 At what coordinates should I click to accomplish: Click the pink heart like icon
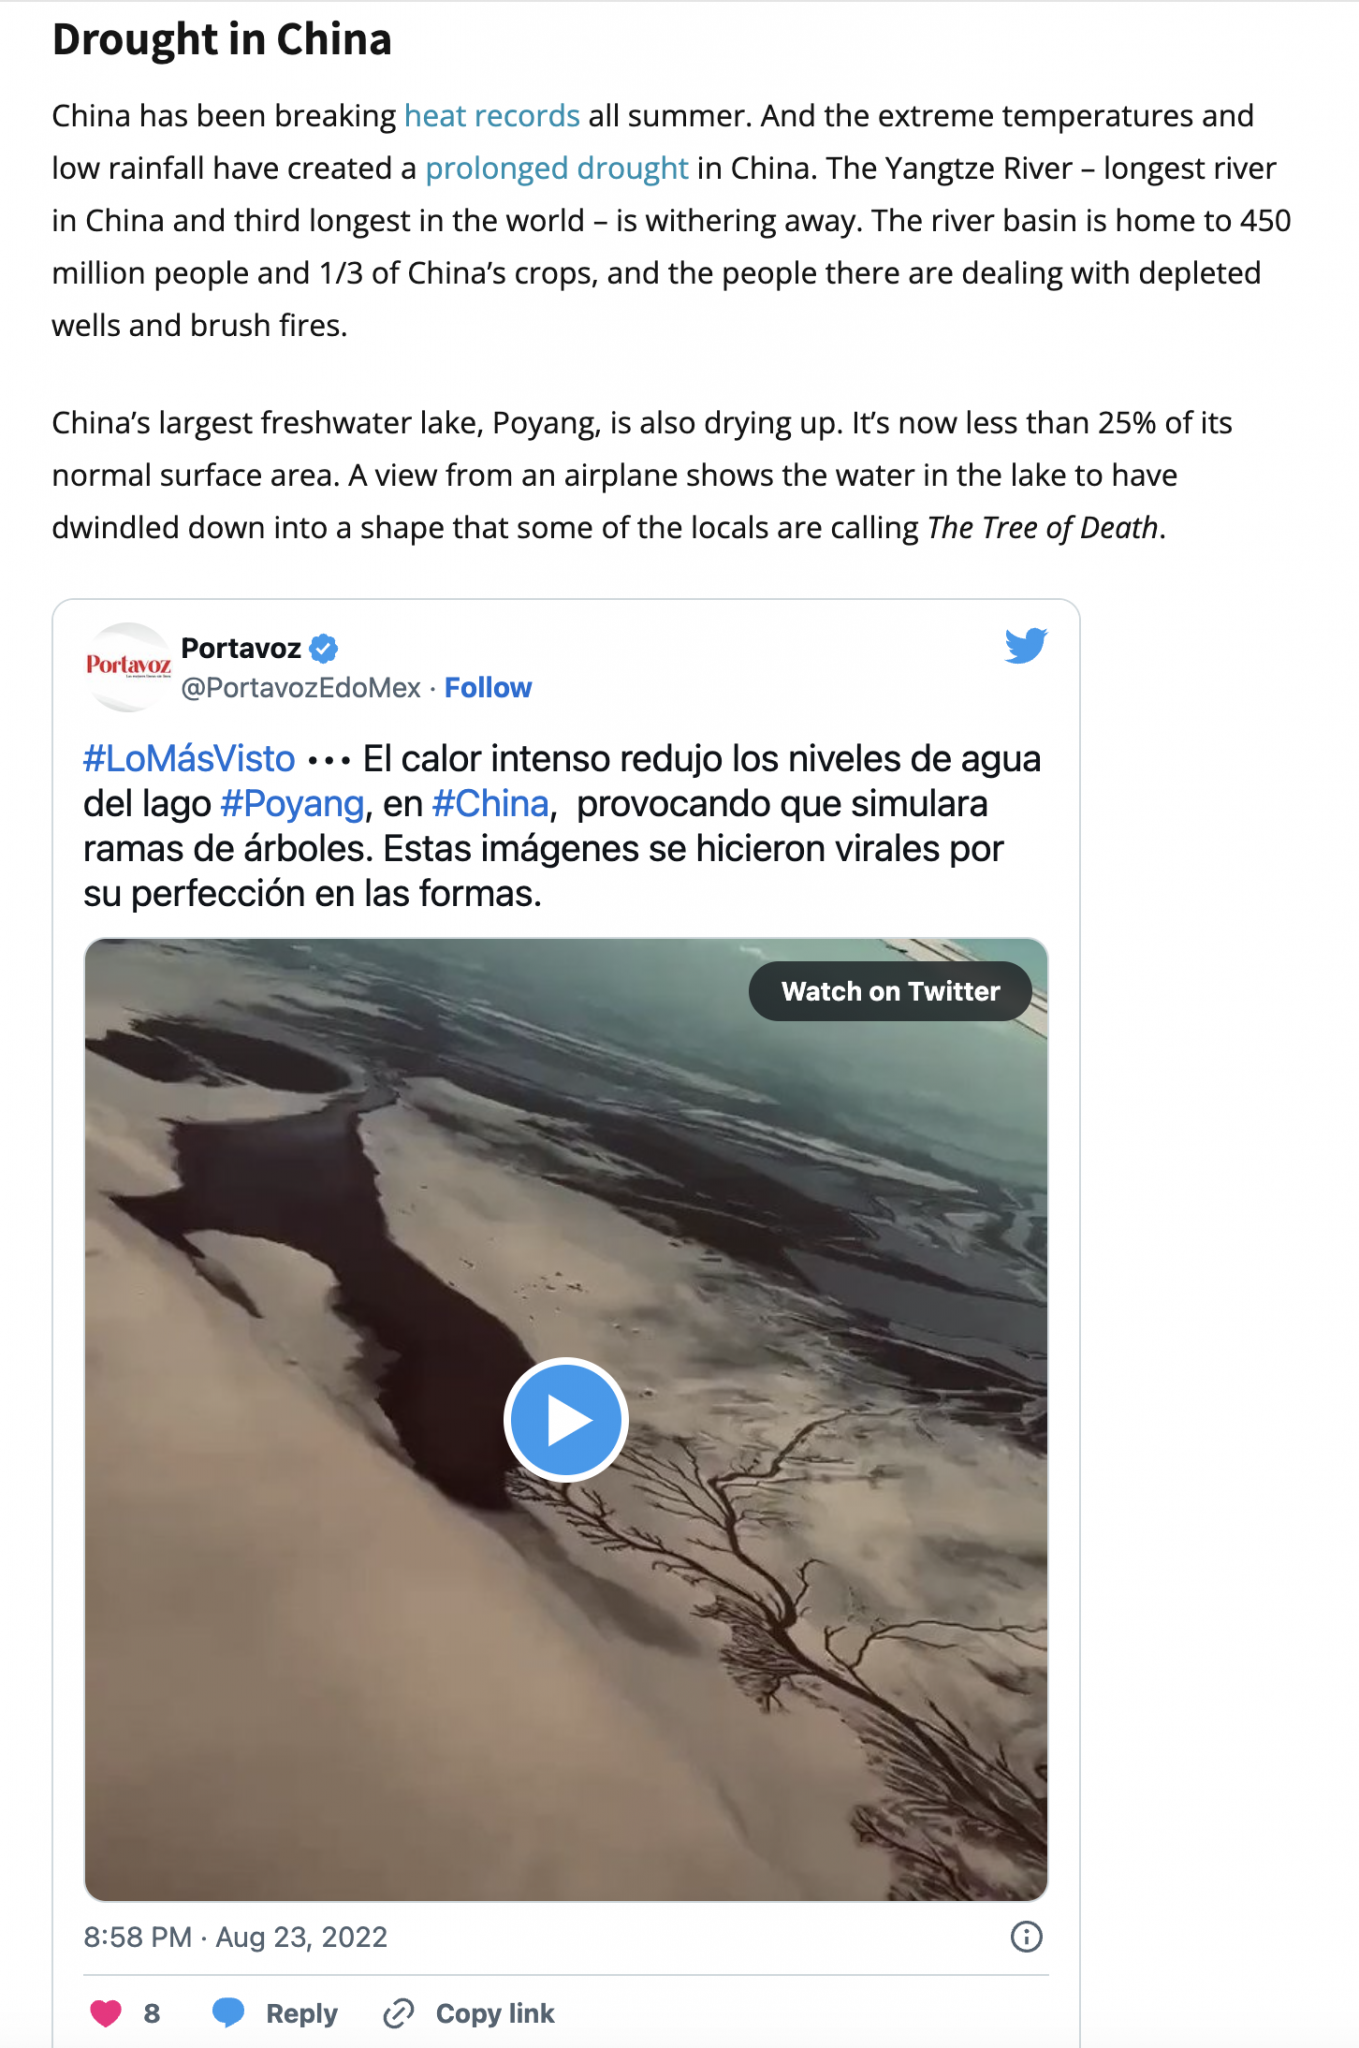click(x=106, y=2013)
